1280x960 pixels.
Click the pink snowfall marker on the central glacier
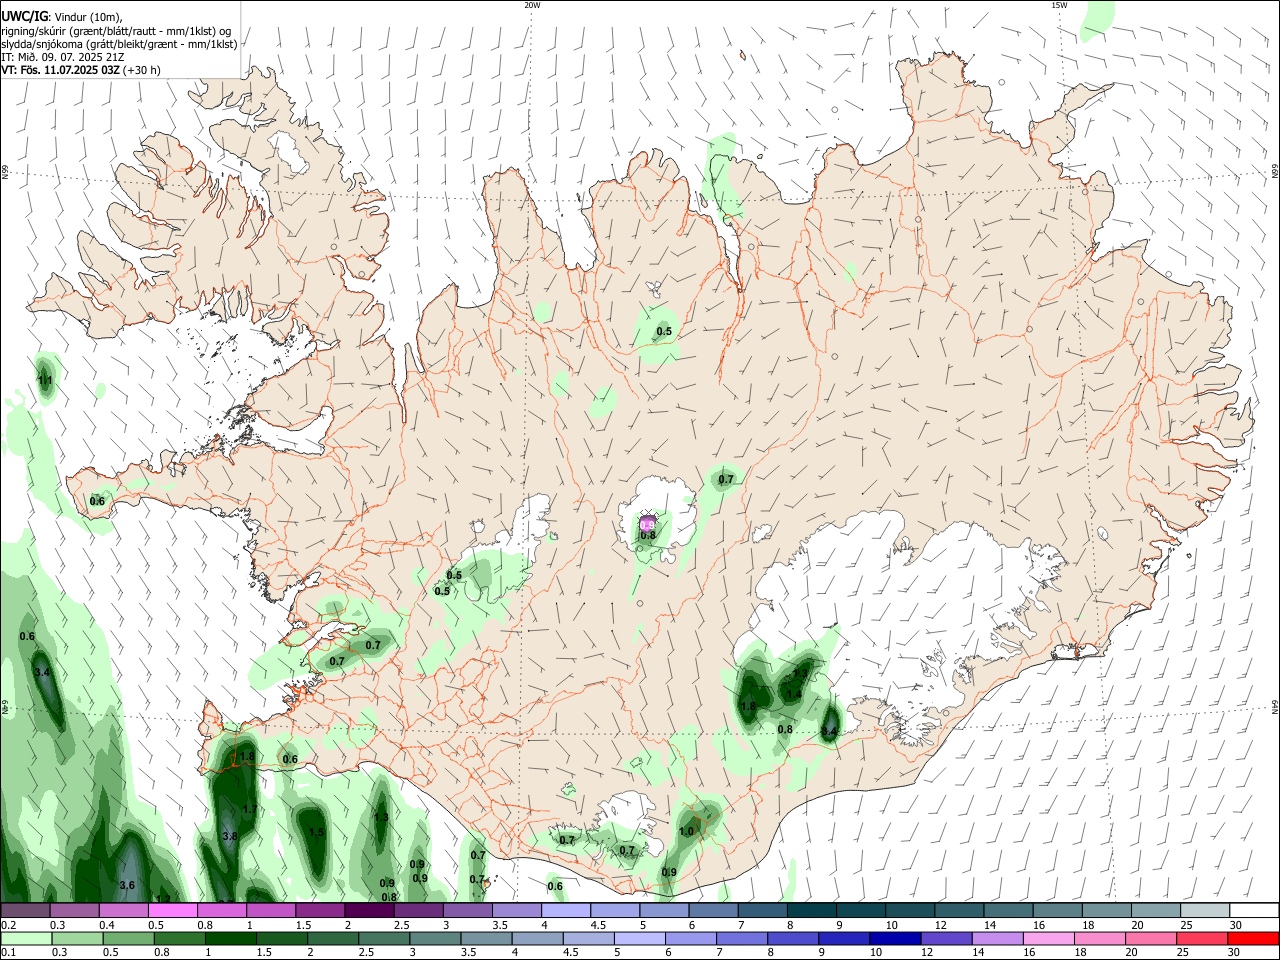(647, 522)
